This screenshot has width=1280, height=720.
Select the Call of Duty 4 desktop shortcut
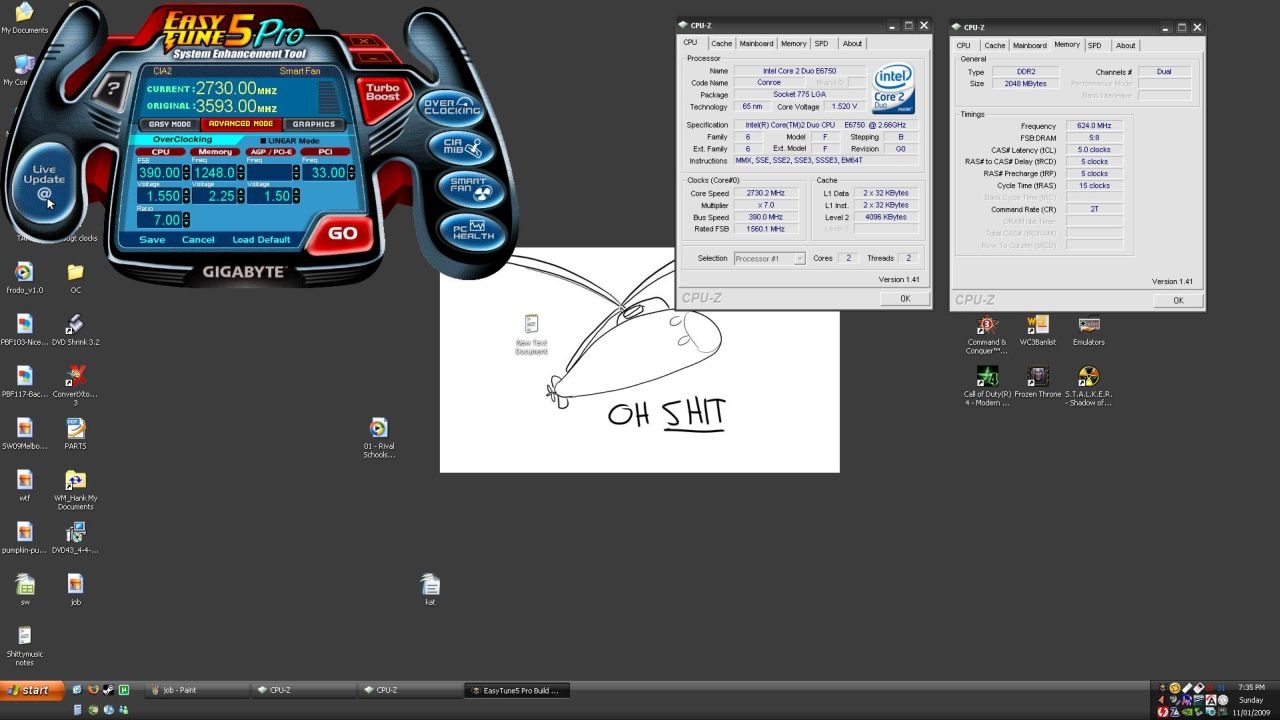coord(987,386)
